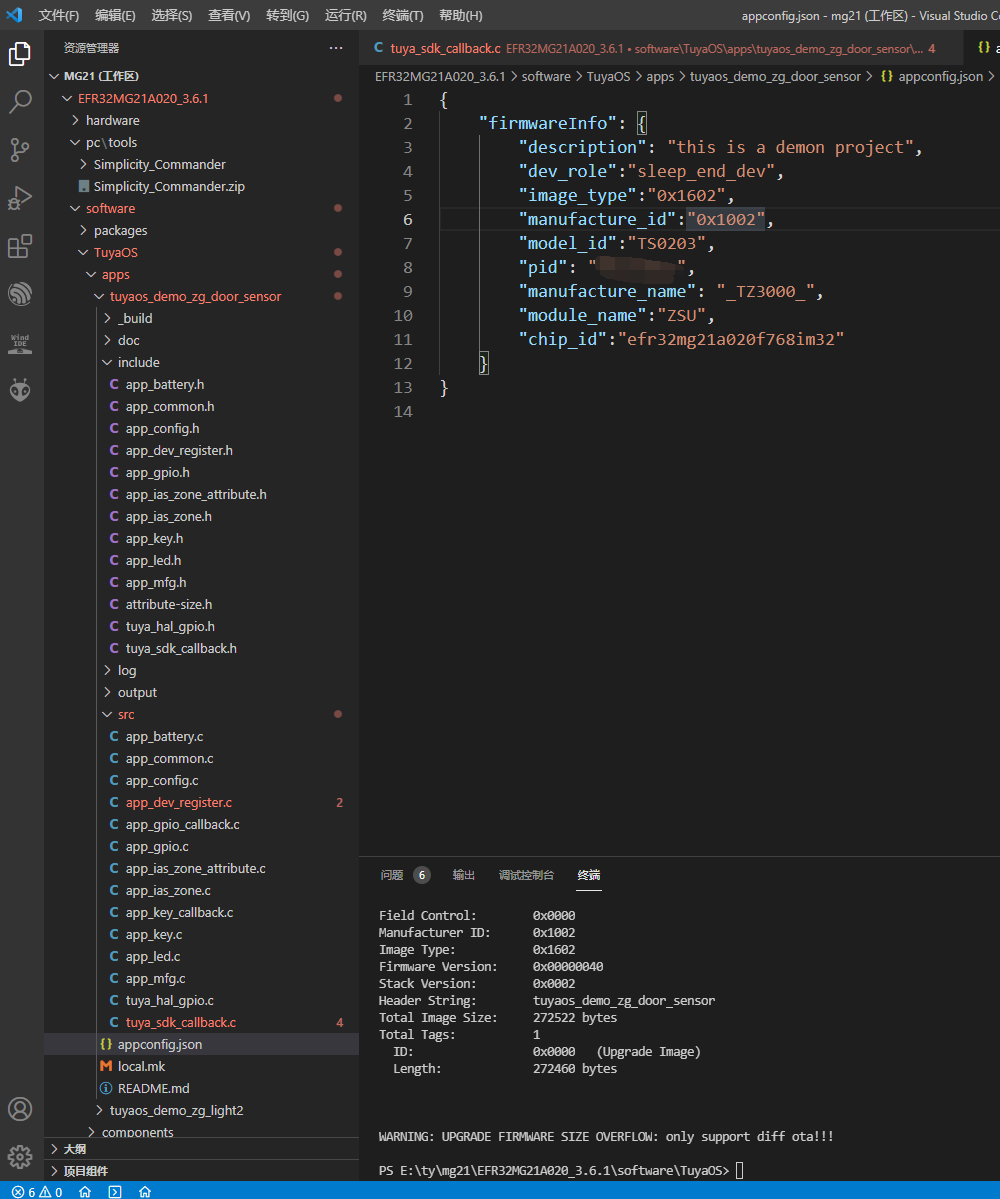Open the 编辑(E) menu

[x=115, y=15]
